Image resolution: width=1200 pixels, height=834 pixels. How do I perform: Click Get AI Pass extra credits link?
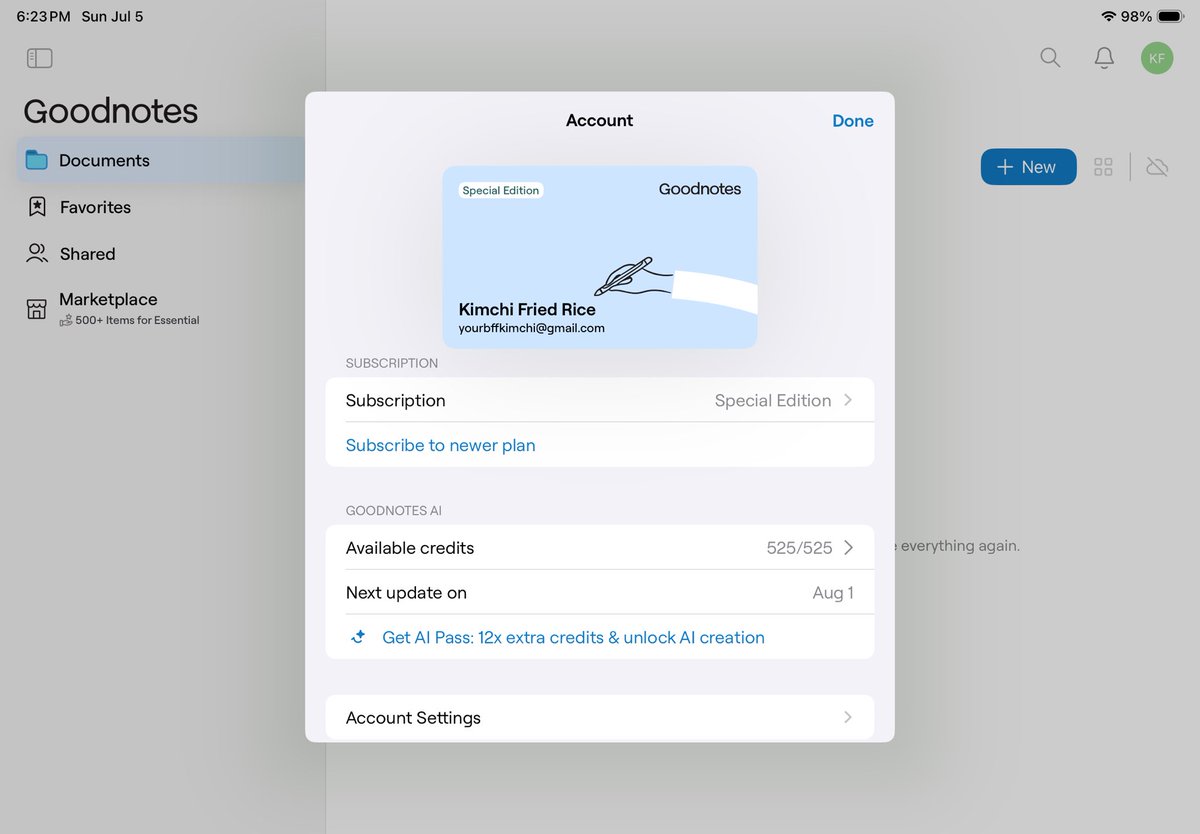pyautogui.click(x=573, y=637)
